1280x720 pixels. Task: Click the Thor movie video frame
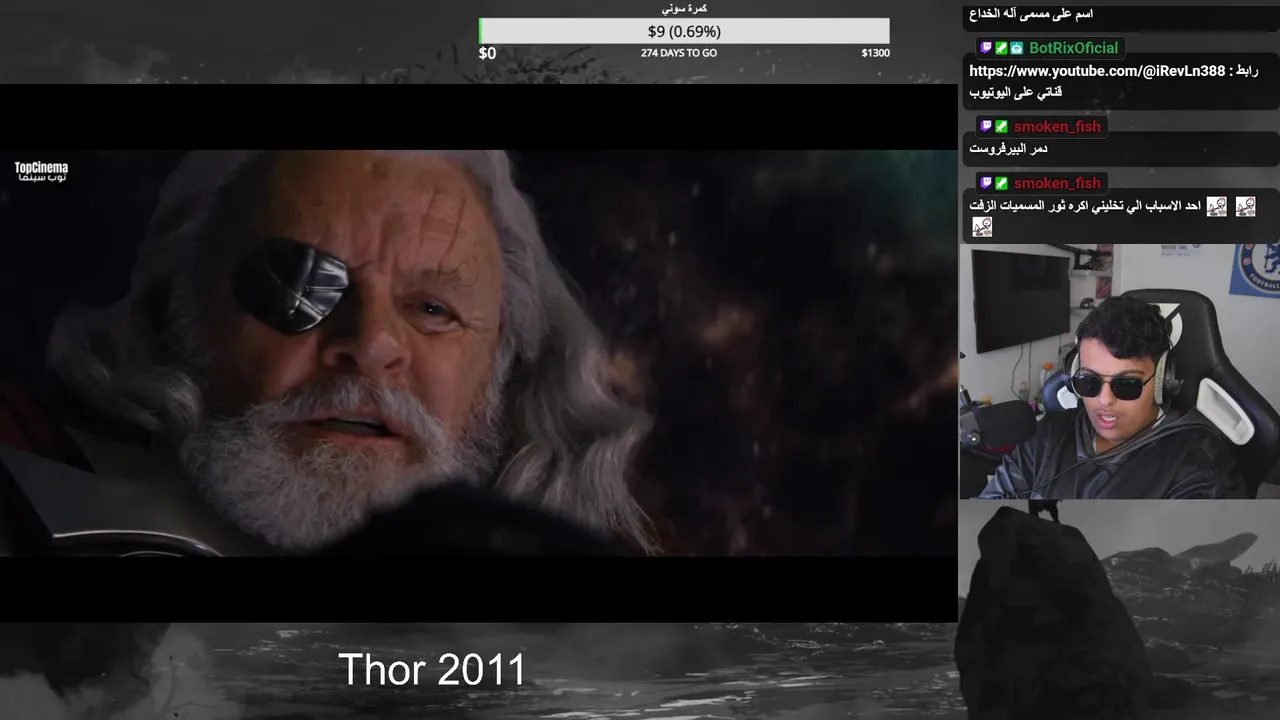pyautogui.click(x=479, y=353)
